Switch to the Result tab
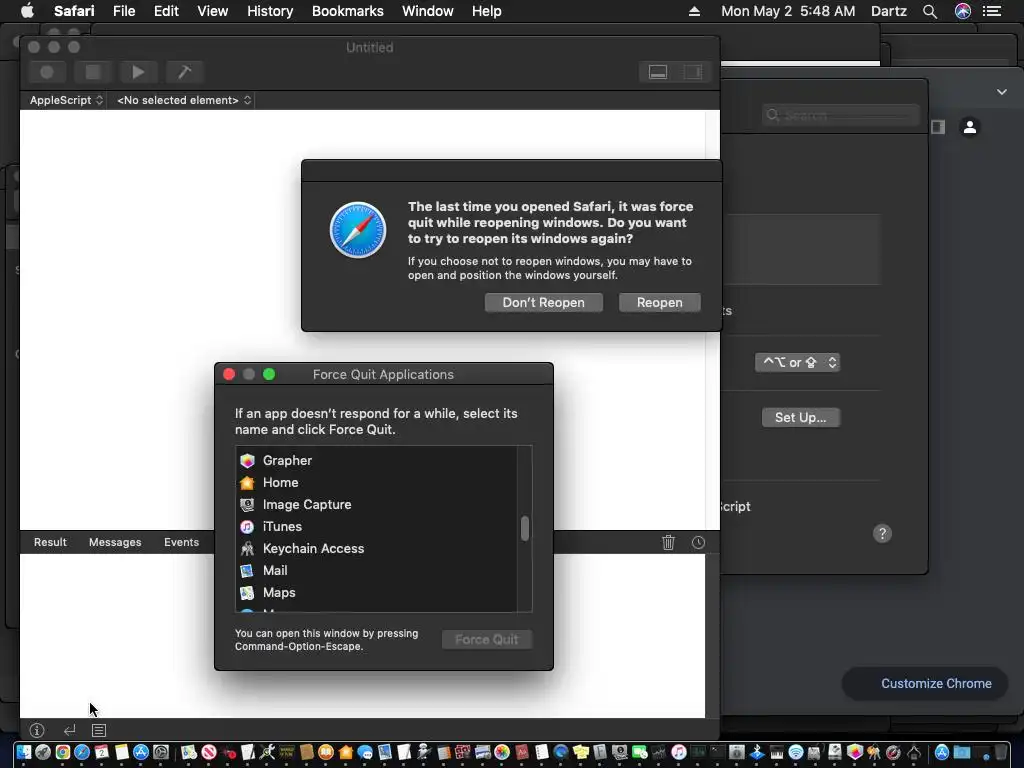 50,542
